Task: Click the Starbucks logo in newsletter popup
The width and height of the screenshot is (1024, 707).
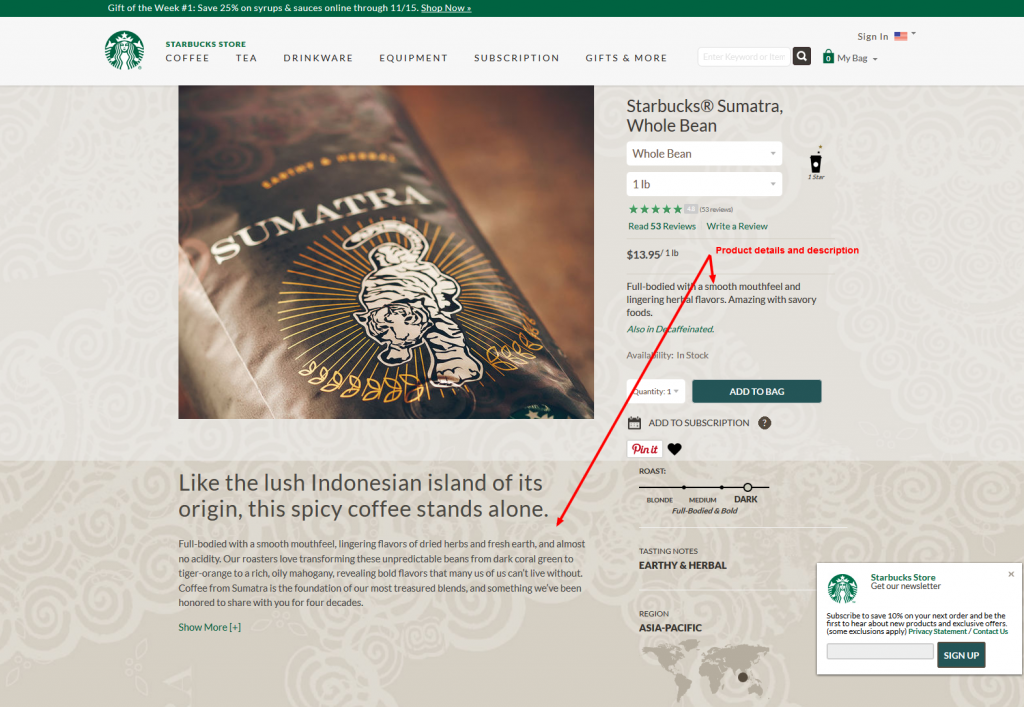Action: click(x=842, y=588)
